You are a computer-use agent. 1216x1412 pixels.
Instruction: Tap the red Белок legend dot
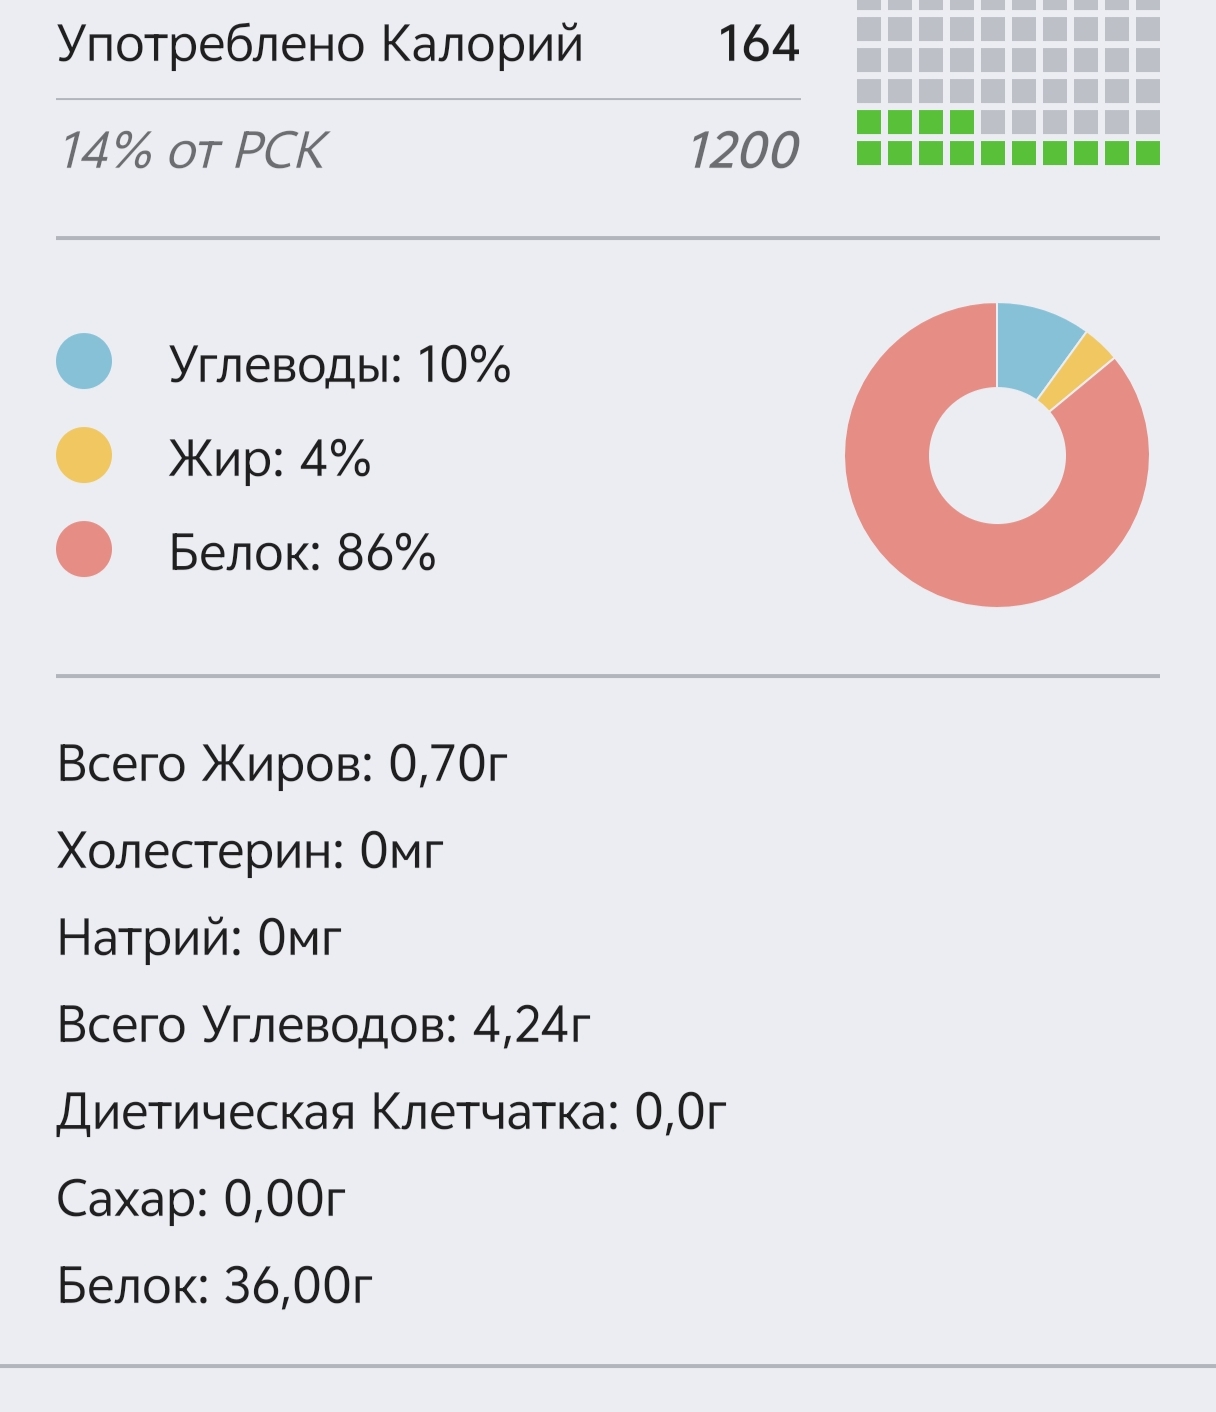(84, 550)
